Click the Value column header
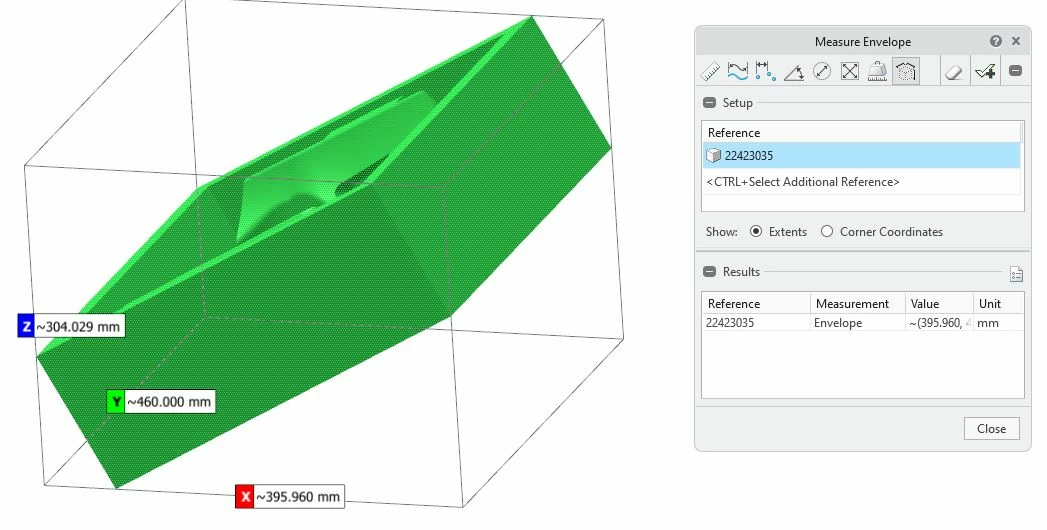The image size is (1047, 530). tap(939, 304)
